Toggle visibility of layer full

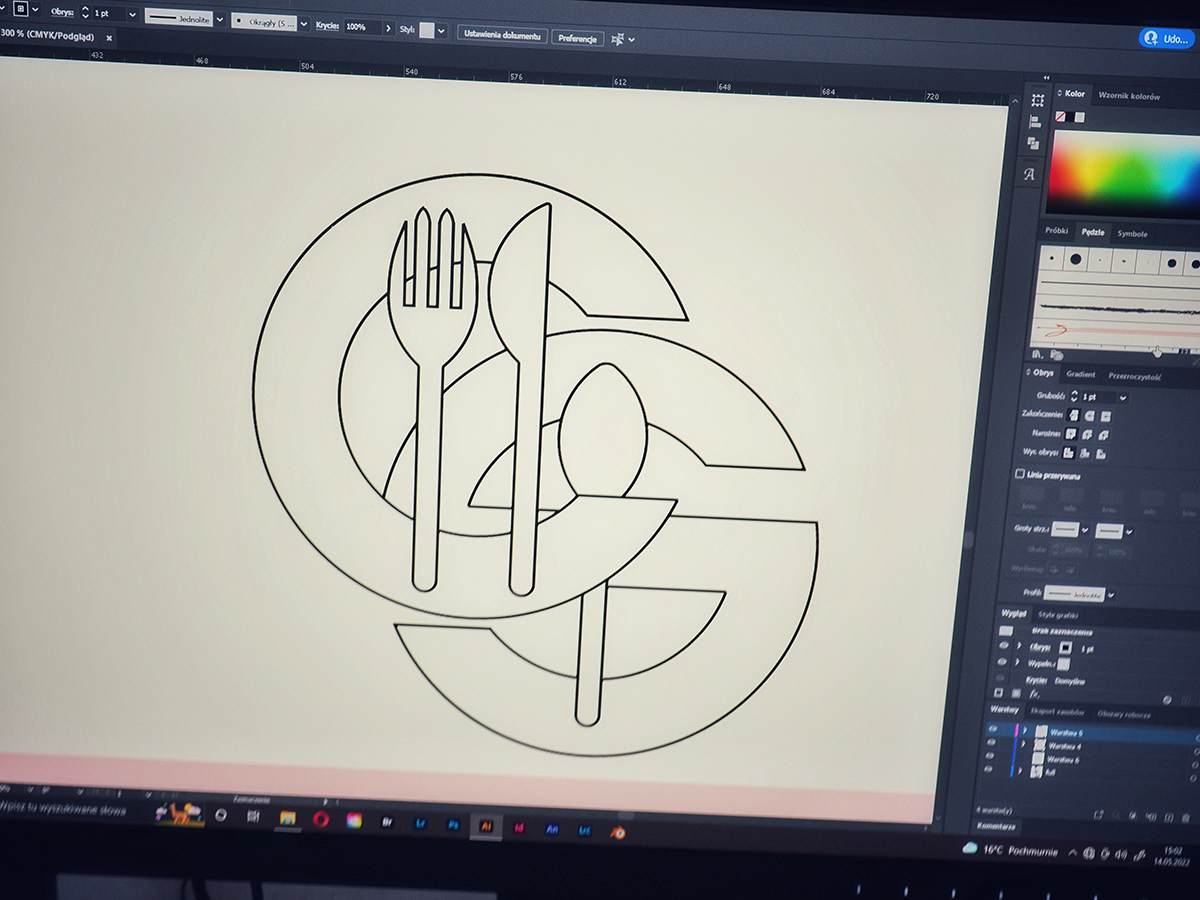pos(990,770)
